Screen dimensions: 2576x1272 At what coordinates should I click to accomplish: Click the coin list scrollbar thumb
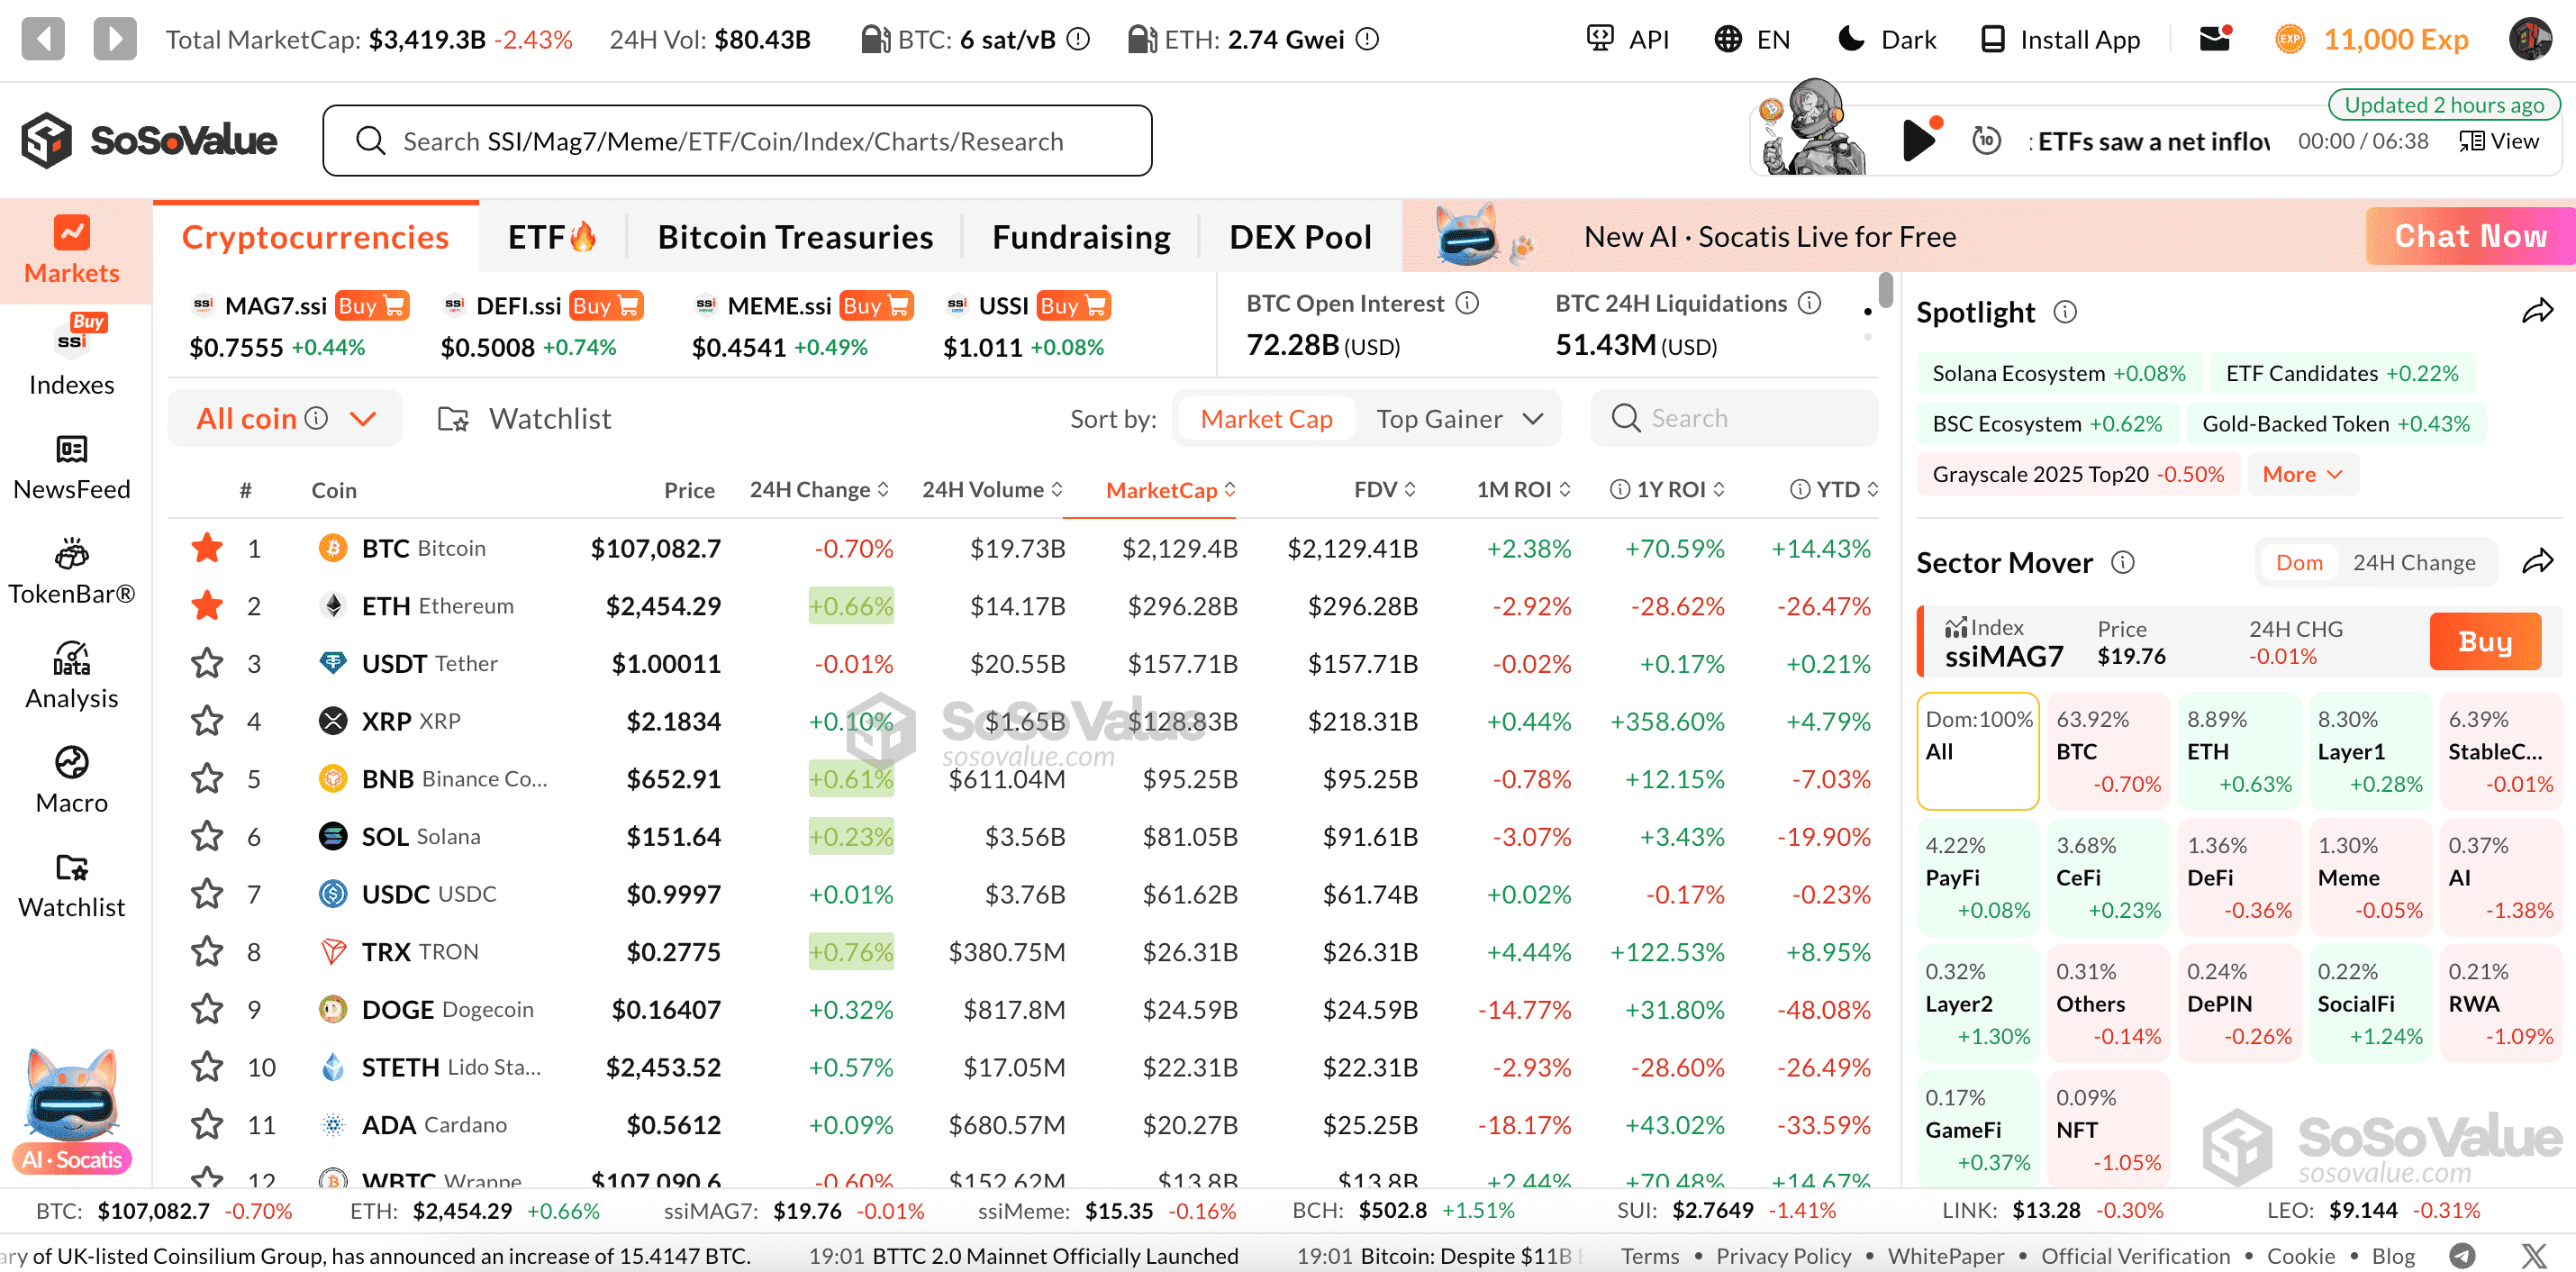(x=1885, y=290)
